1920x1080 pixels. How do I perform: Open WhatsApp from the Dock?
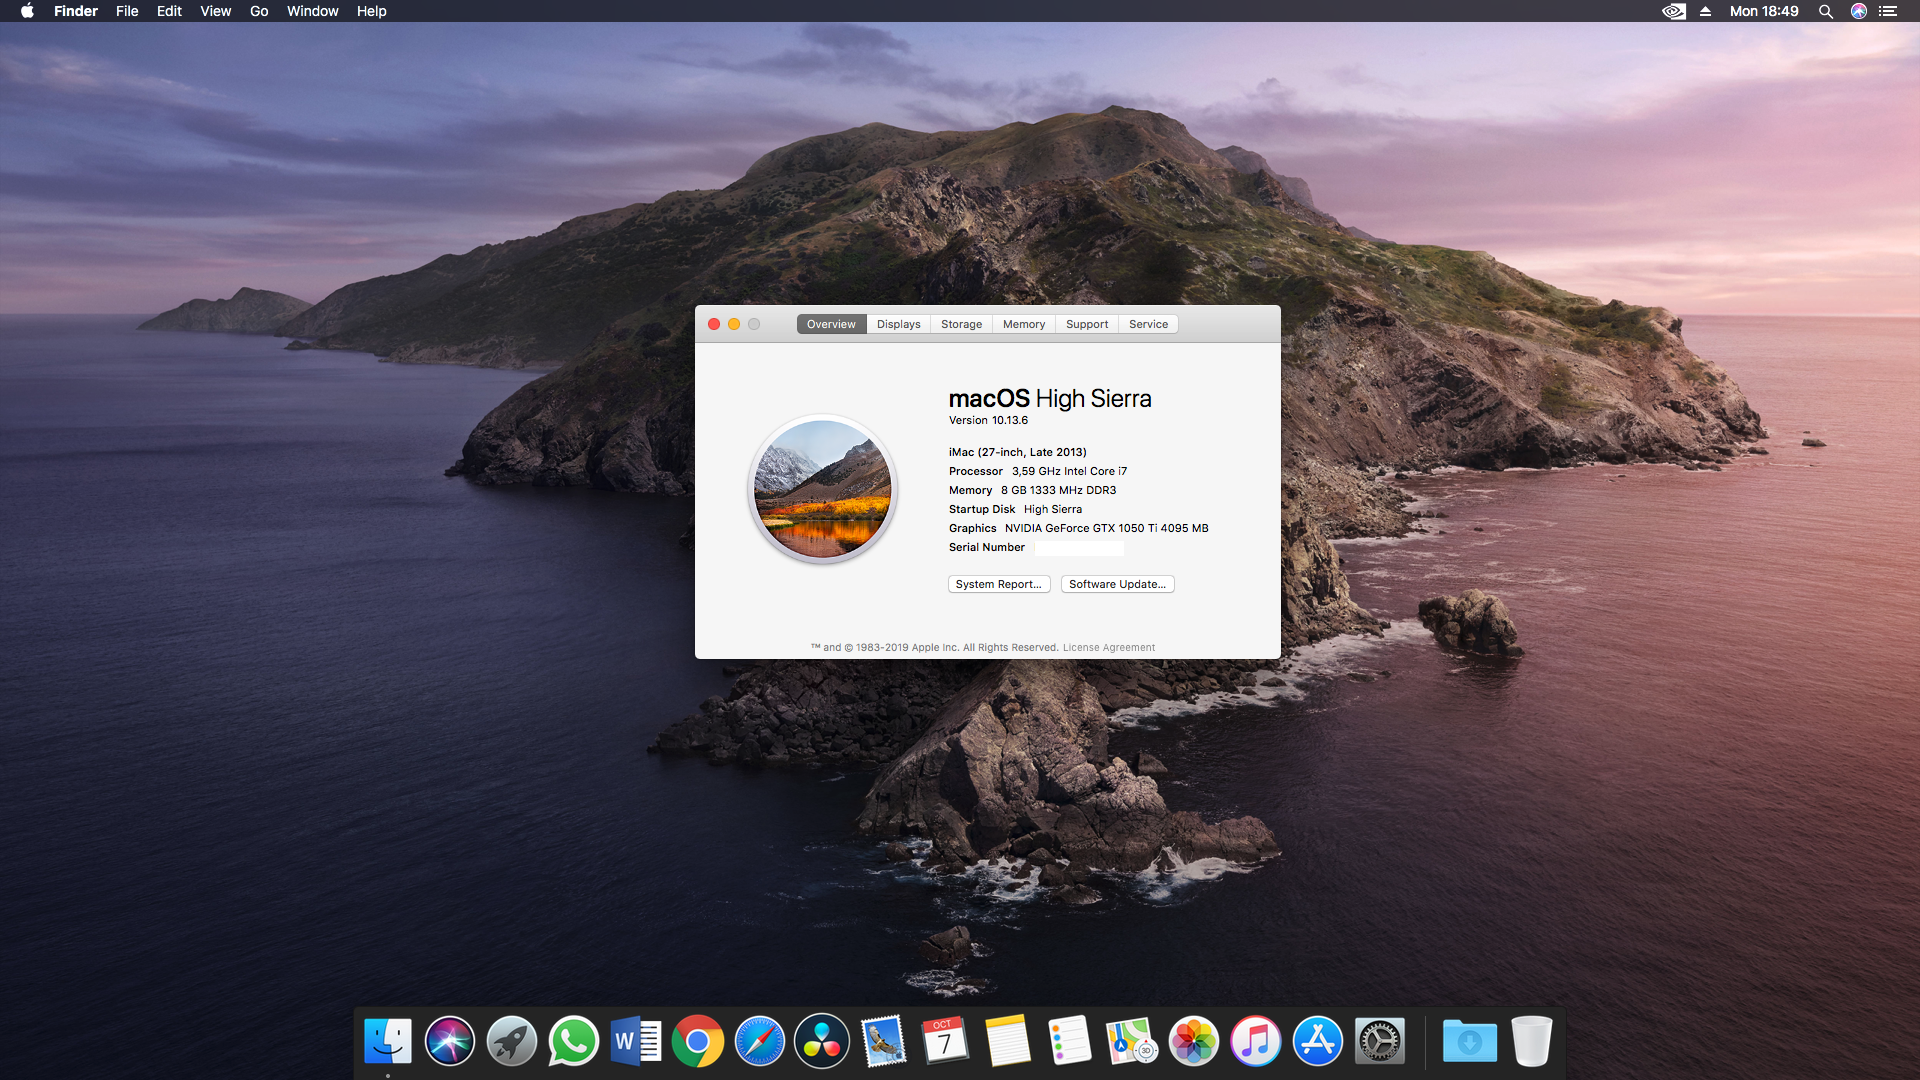coord(573,1042)
